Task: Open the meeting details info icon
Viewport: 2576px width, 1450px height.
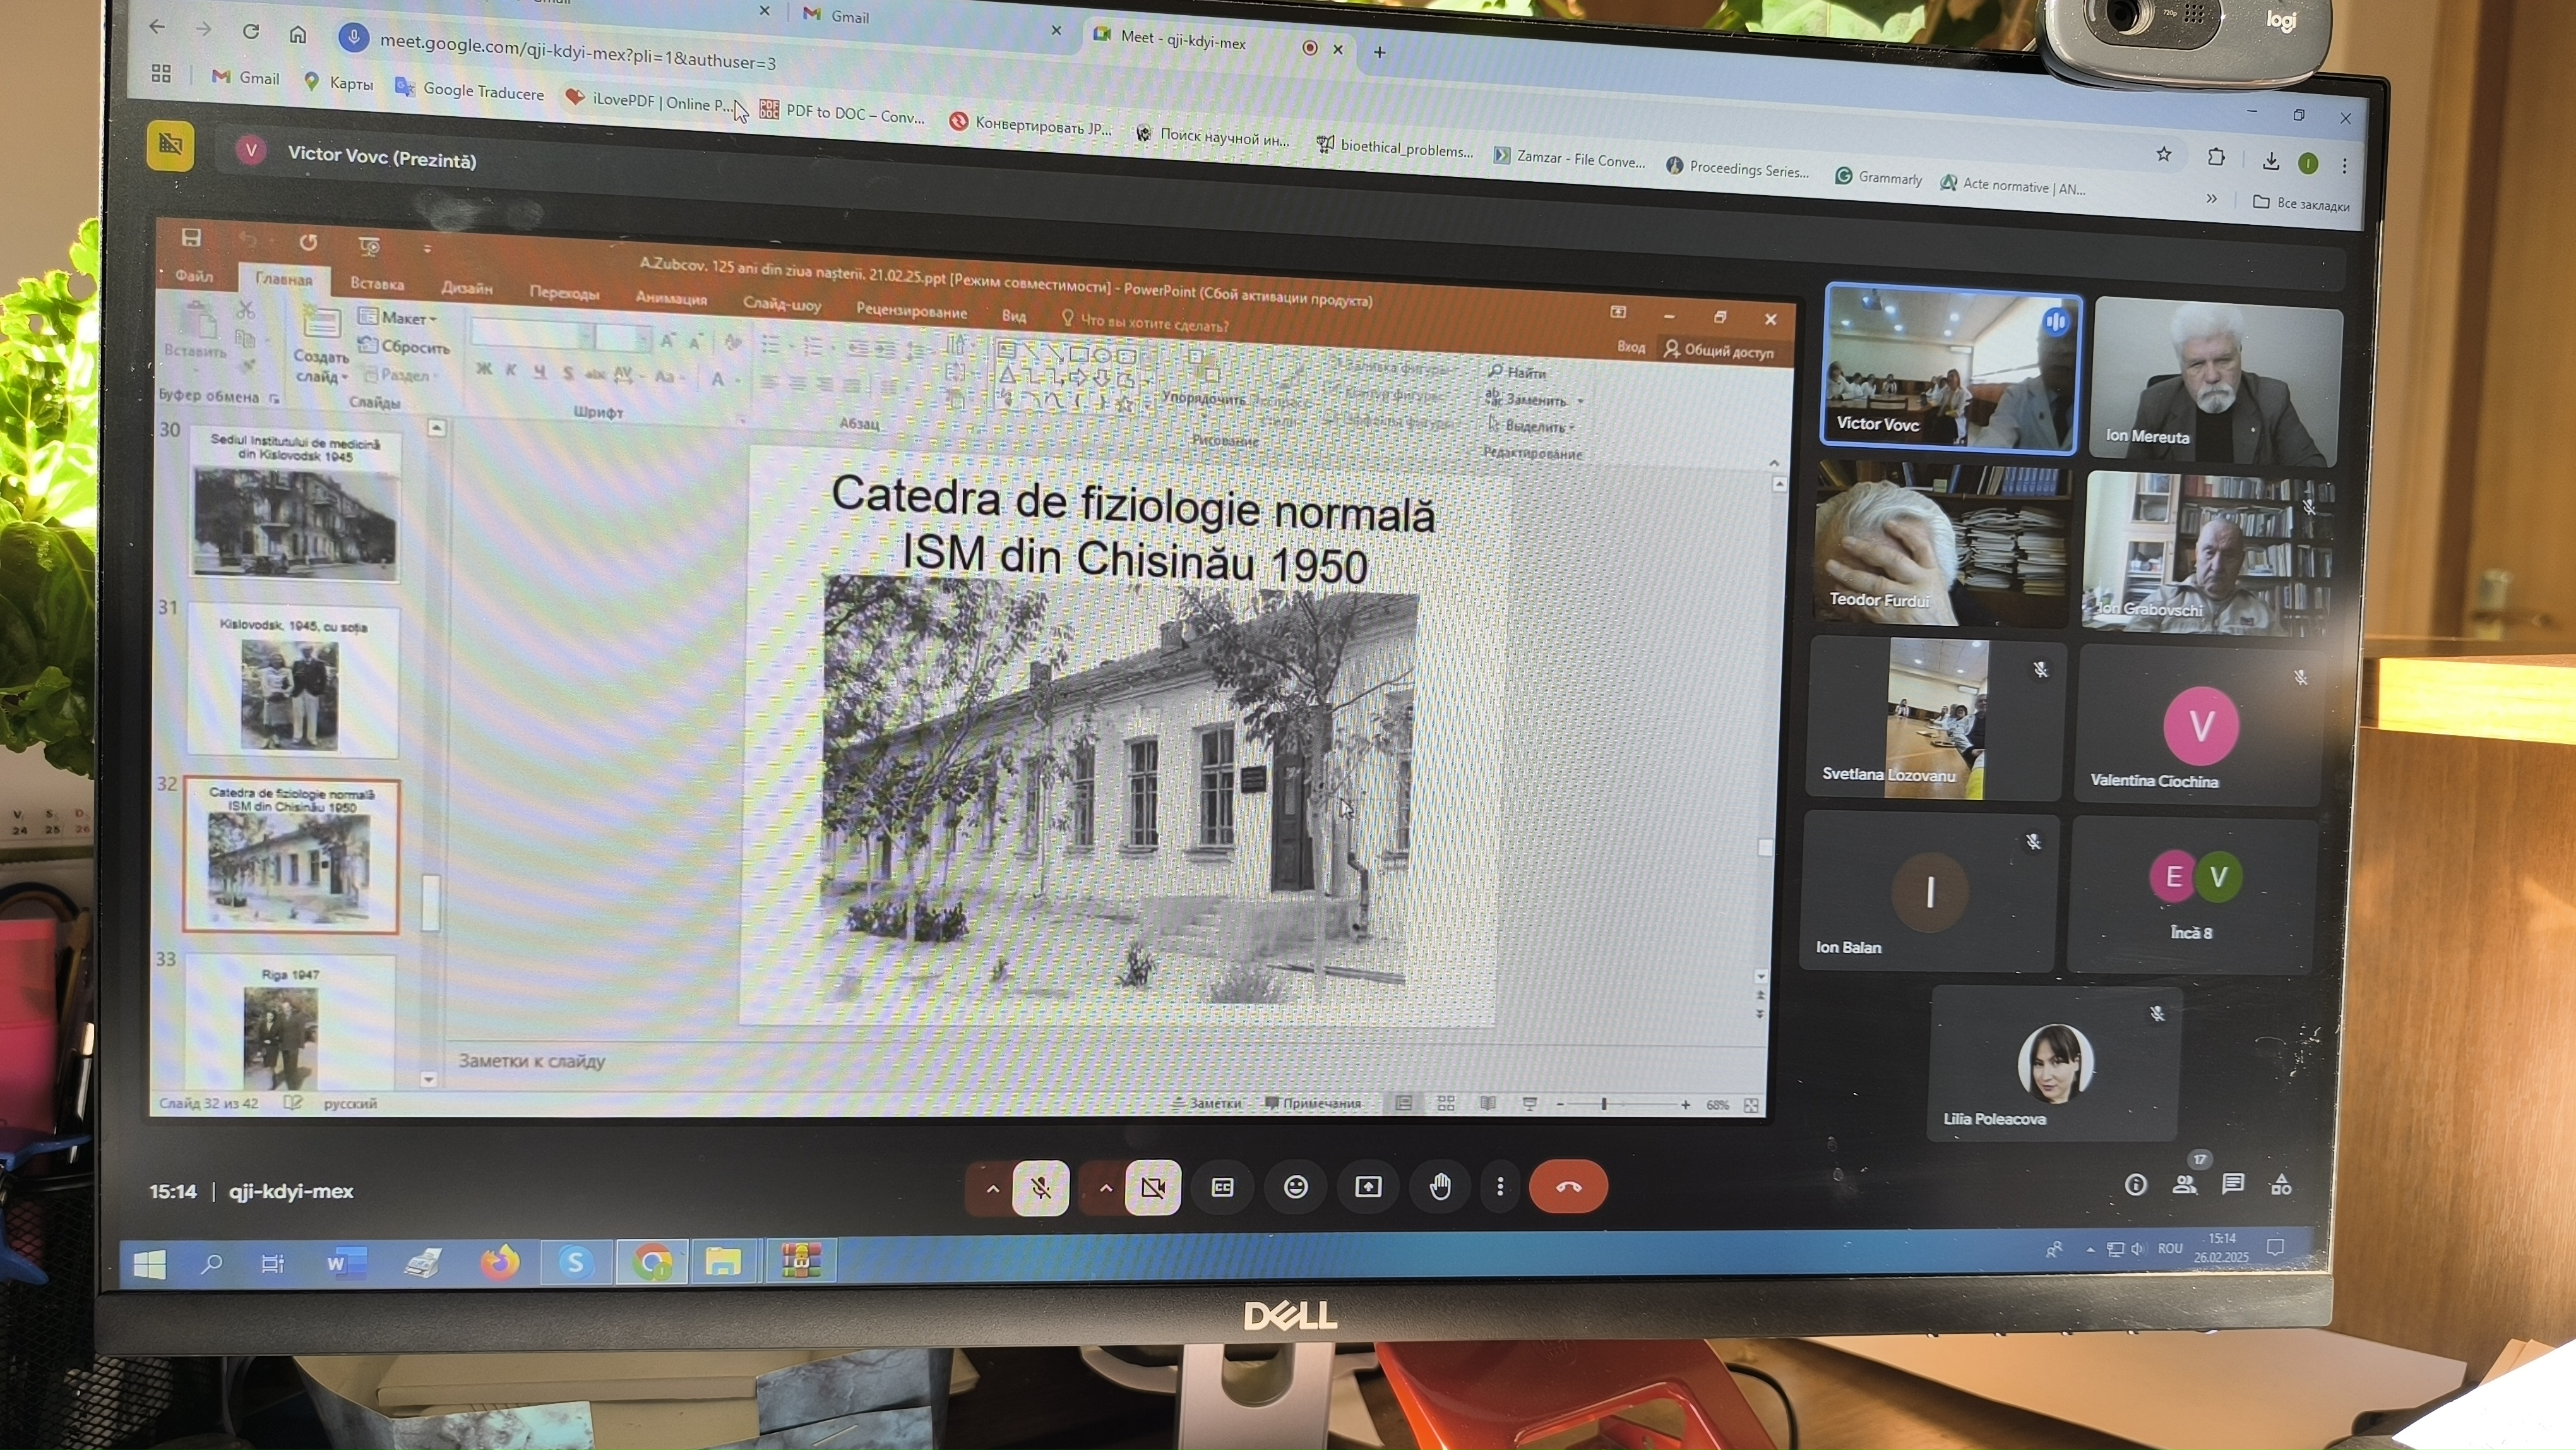Action: pos(2135,1185)
